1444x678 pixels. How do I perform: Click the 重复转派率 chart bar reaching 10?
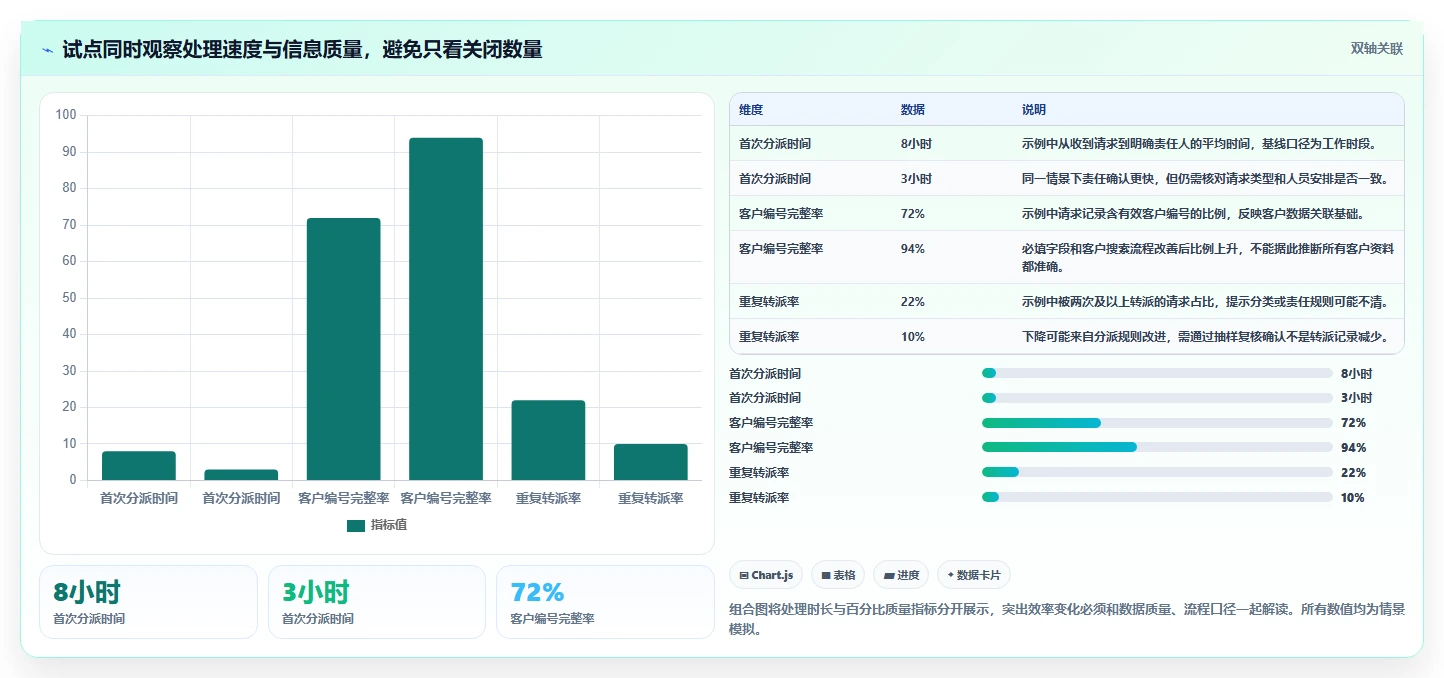[651, 462]
